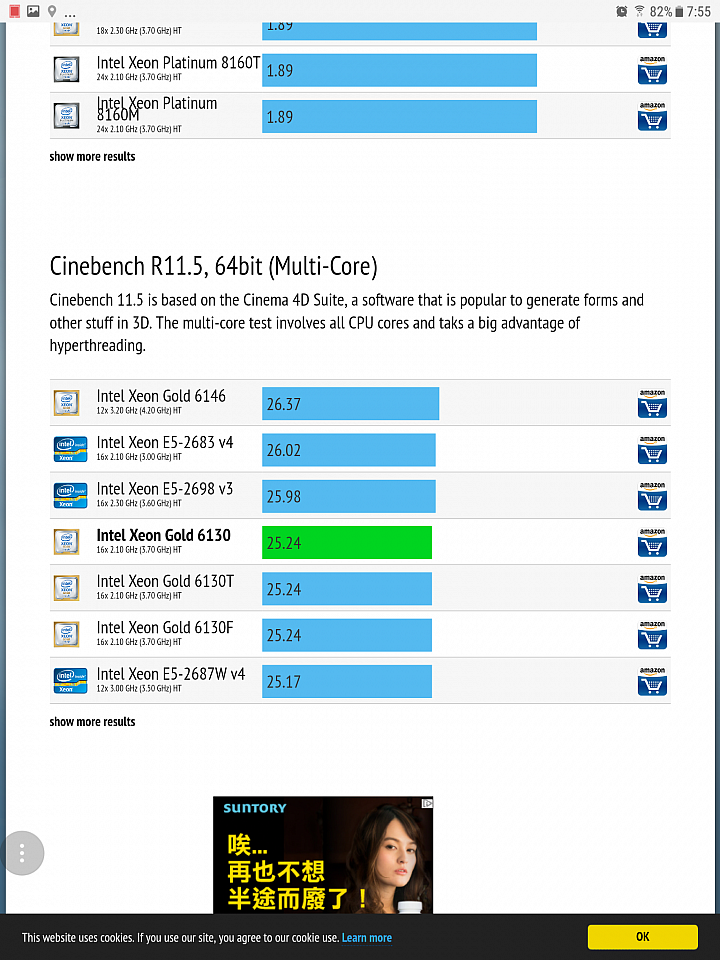This screenshot has width=720, height=960.
Task: Open Amazon cart for Xeon Gold 6130F
Action: coord(652,635)
